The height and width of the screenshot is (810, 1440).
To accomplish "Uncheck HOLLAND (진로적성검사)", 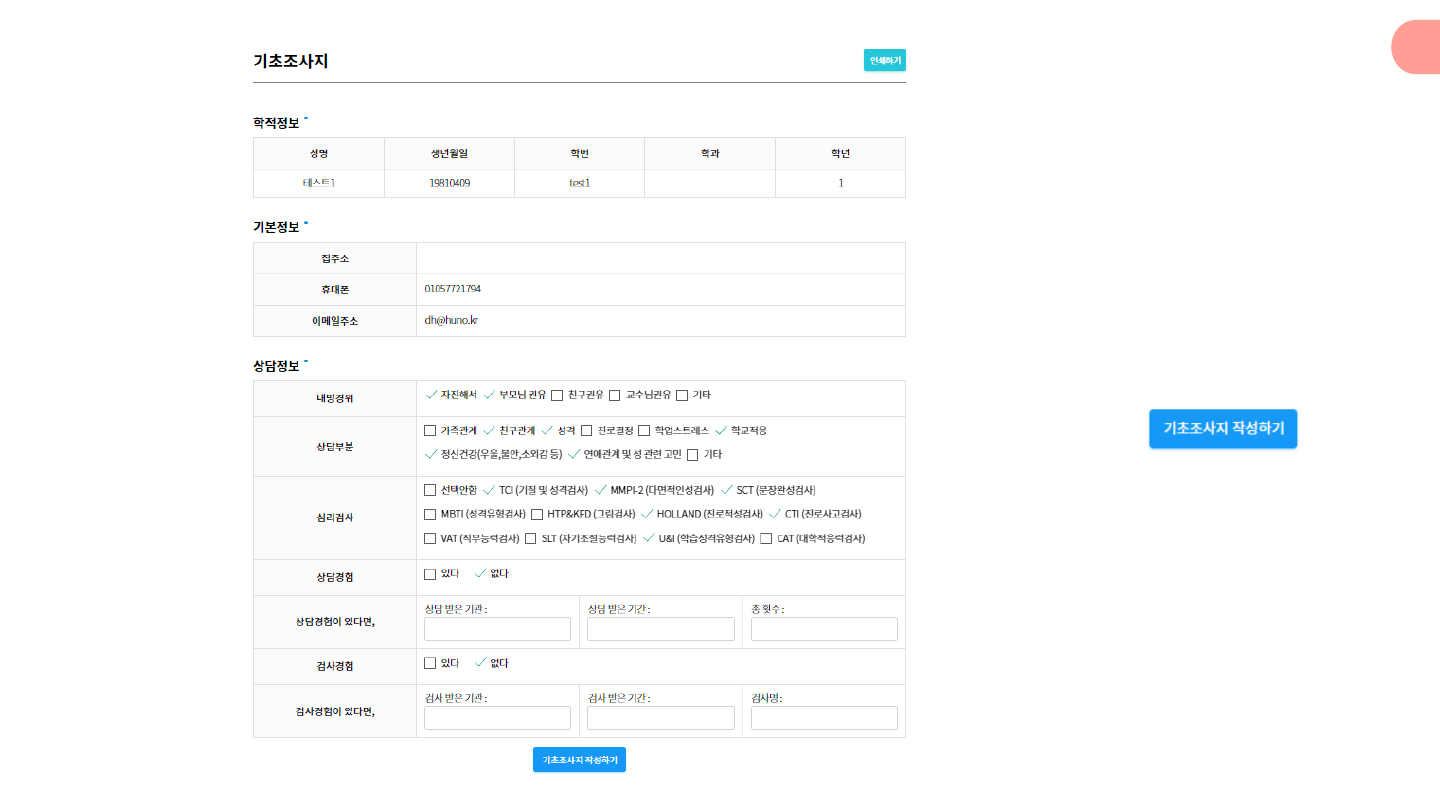I will pyautogui.click(x=647, y=514).
